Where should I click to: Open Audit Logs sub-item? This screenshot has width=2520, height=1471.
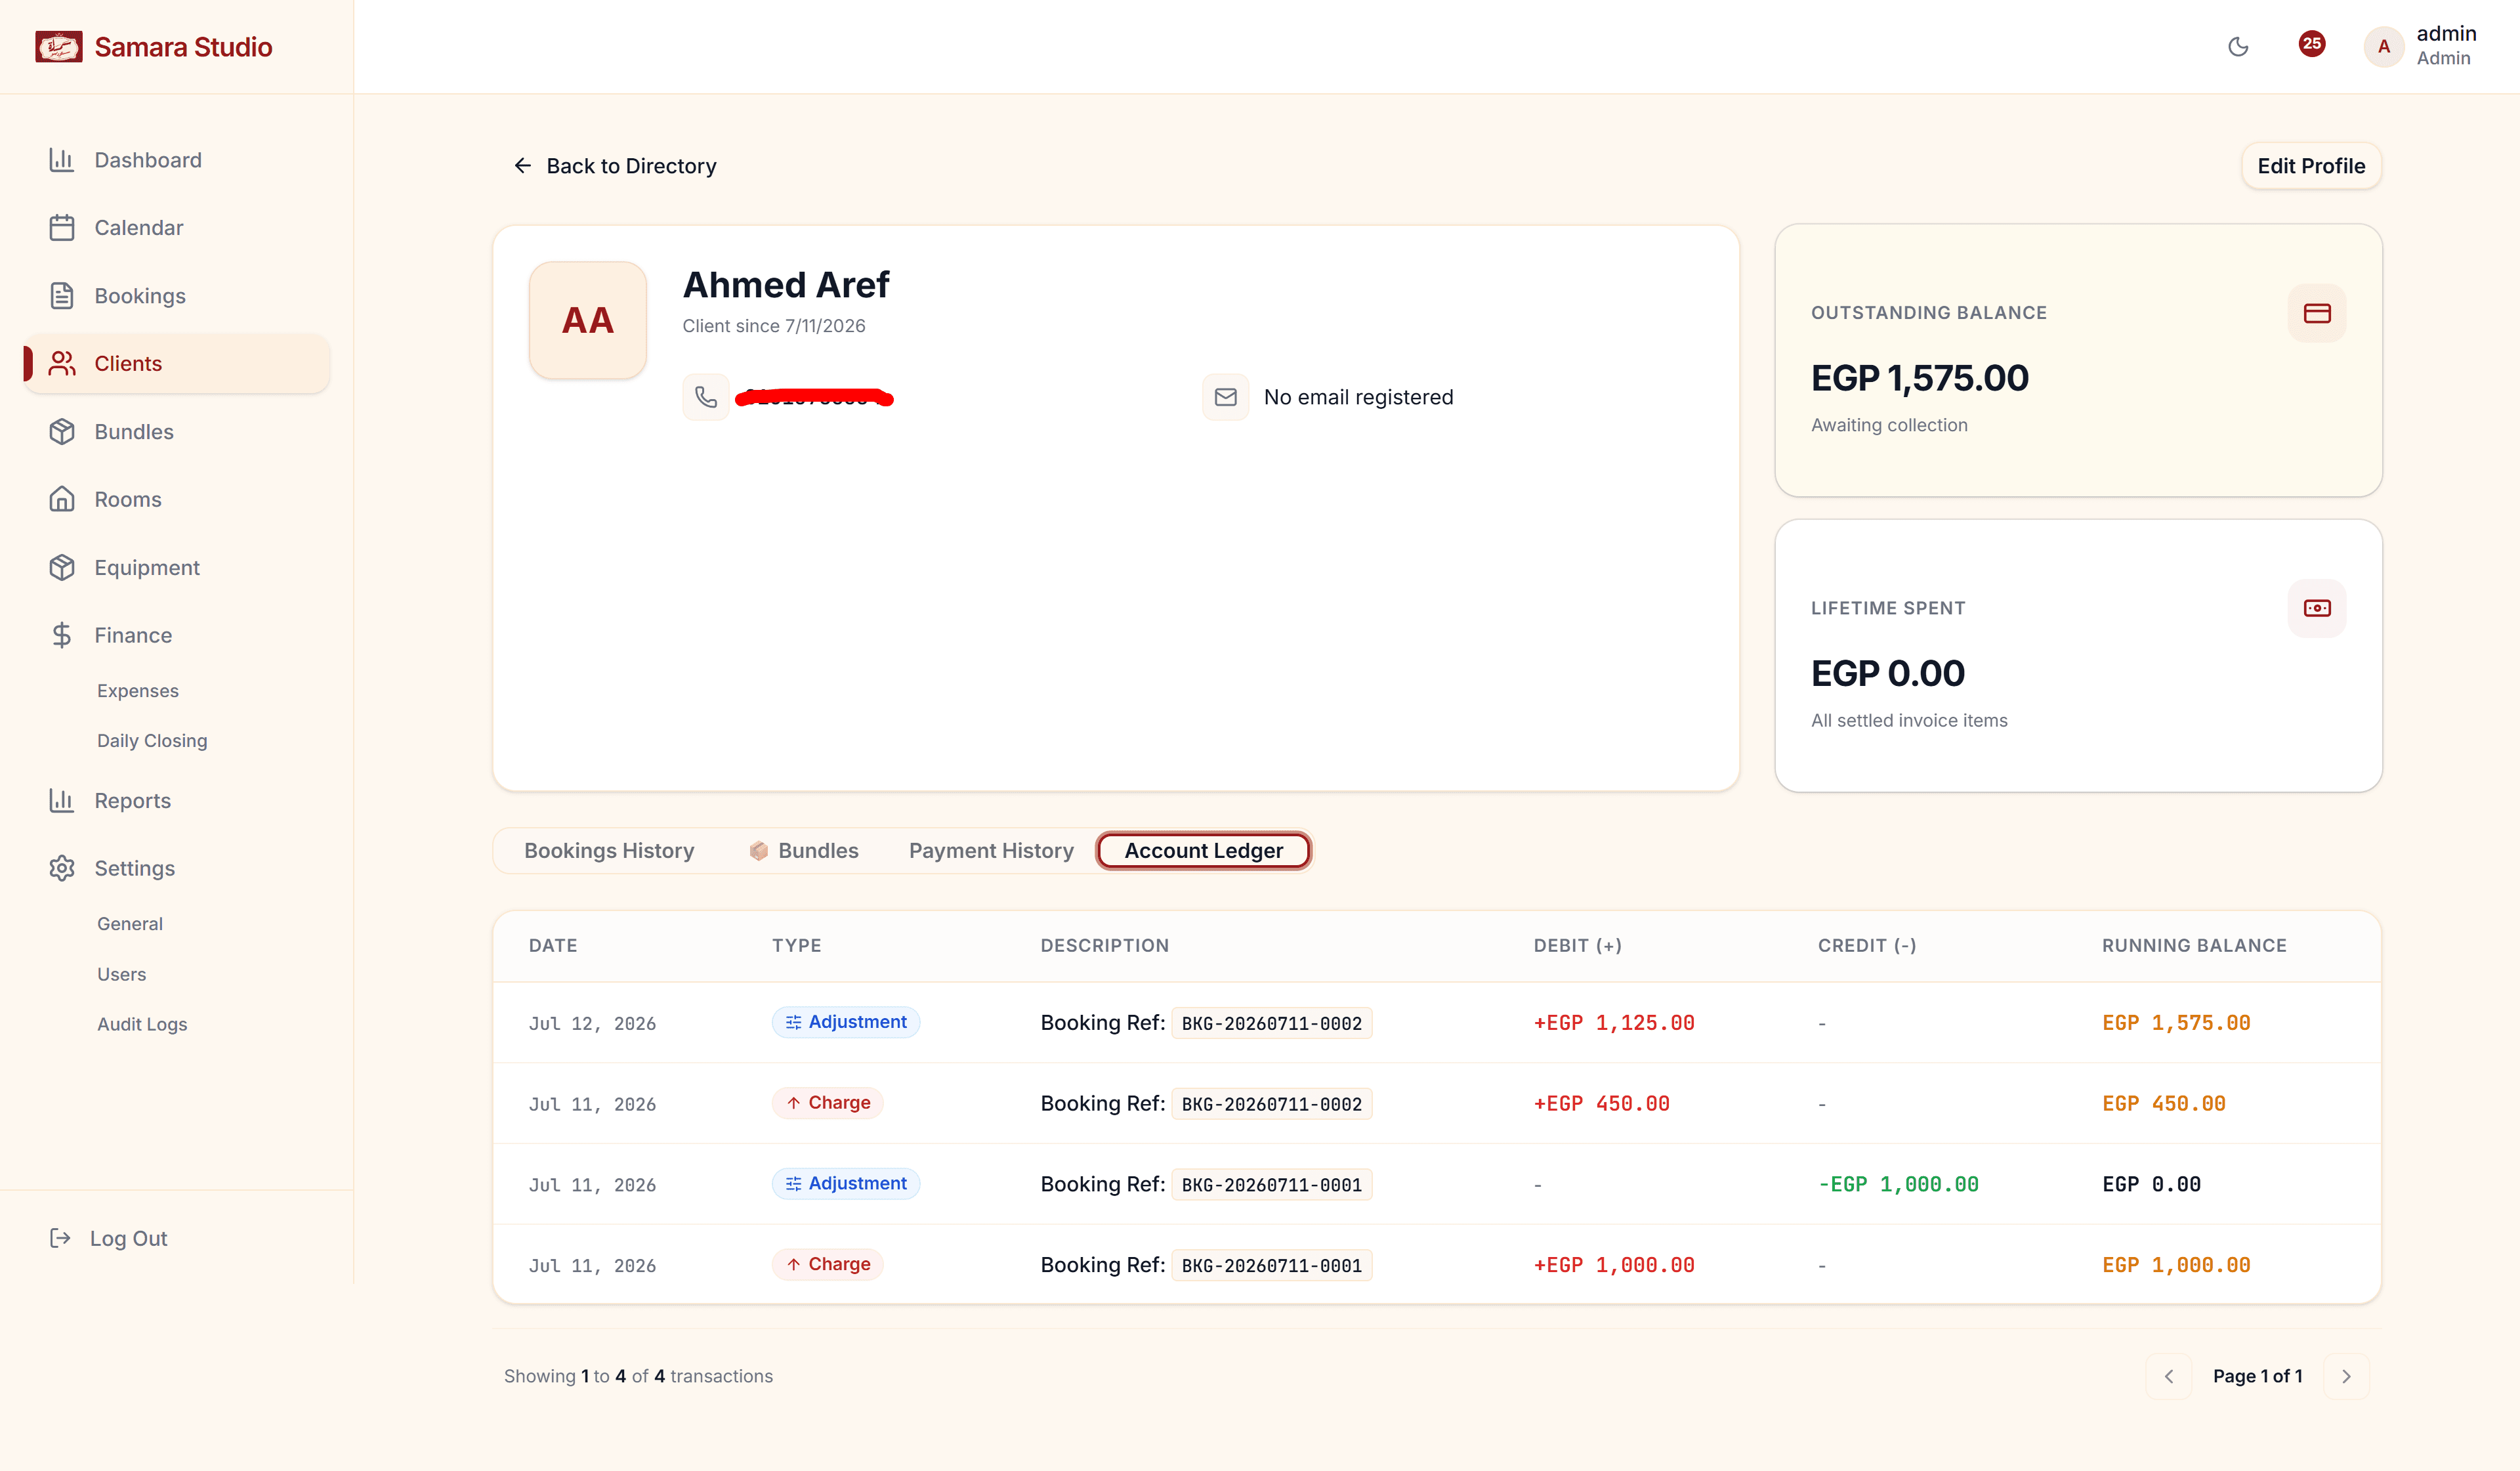point(142,1024)
